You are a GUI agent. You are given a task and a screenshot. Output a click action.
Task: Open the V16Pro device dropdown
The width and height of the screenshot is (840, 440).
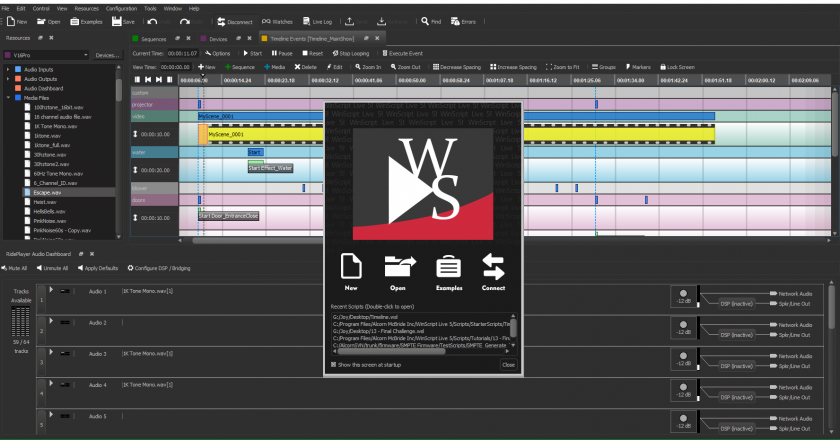point(46,55)
